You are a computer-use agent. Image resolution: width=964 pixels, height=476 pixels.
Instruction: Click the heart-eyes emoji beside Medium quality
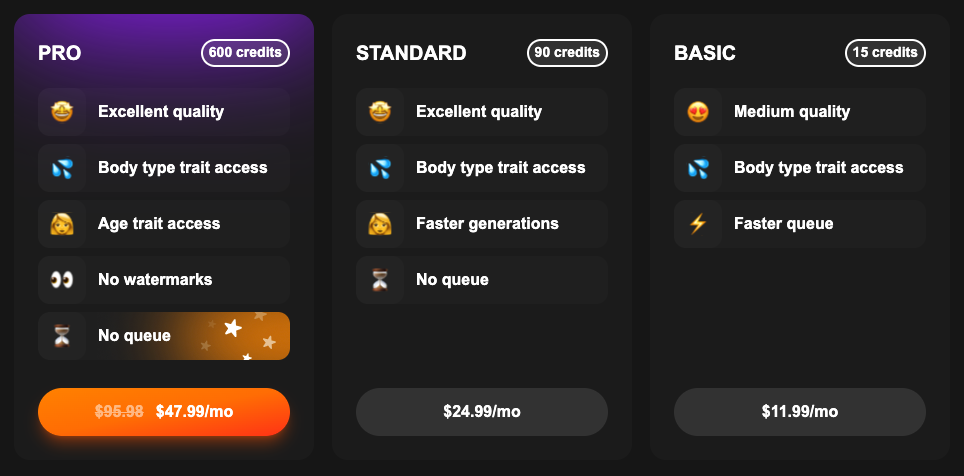pyautogui.click(x=698, y=112)
